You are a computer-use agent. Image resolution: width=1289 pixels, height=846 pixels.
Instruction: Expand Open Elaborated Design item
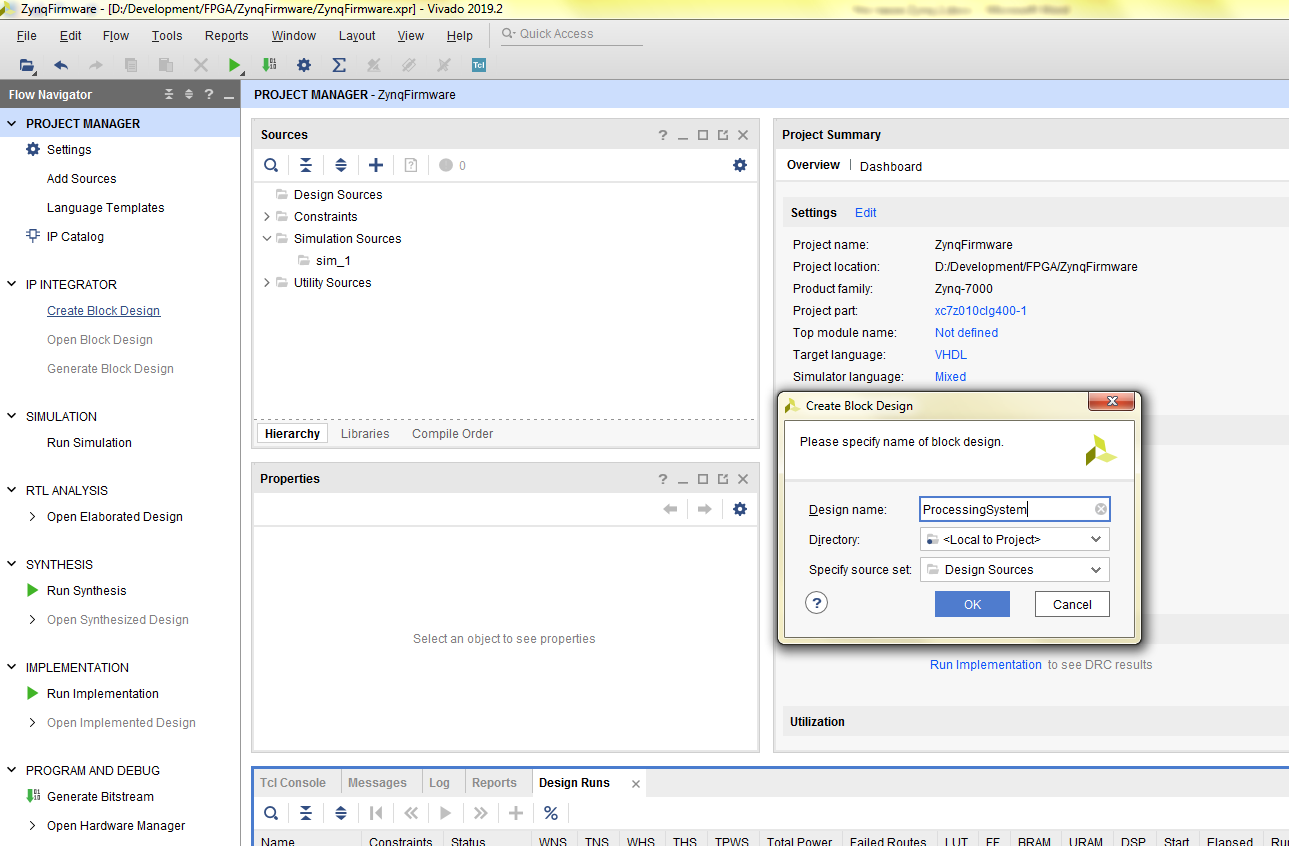coord(33,517)
